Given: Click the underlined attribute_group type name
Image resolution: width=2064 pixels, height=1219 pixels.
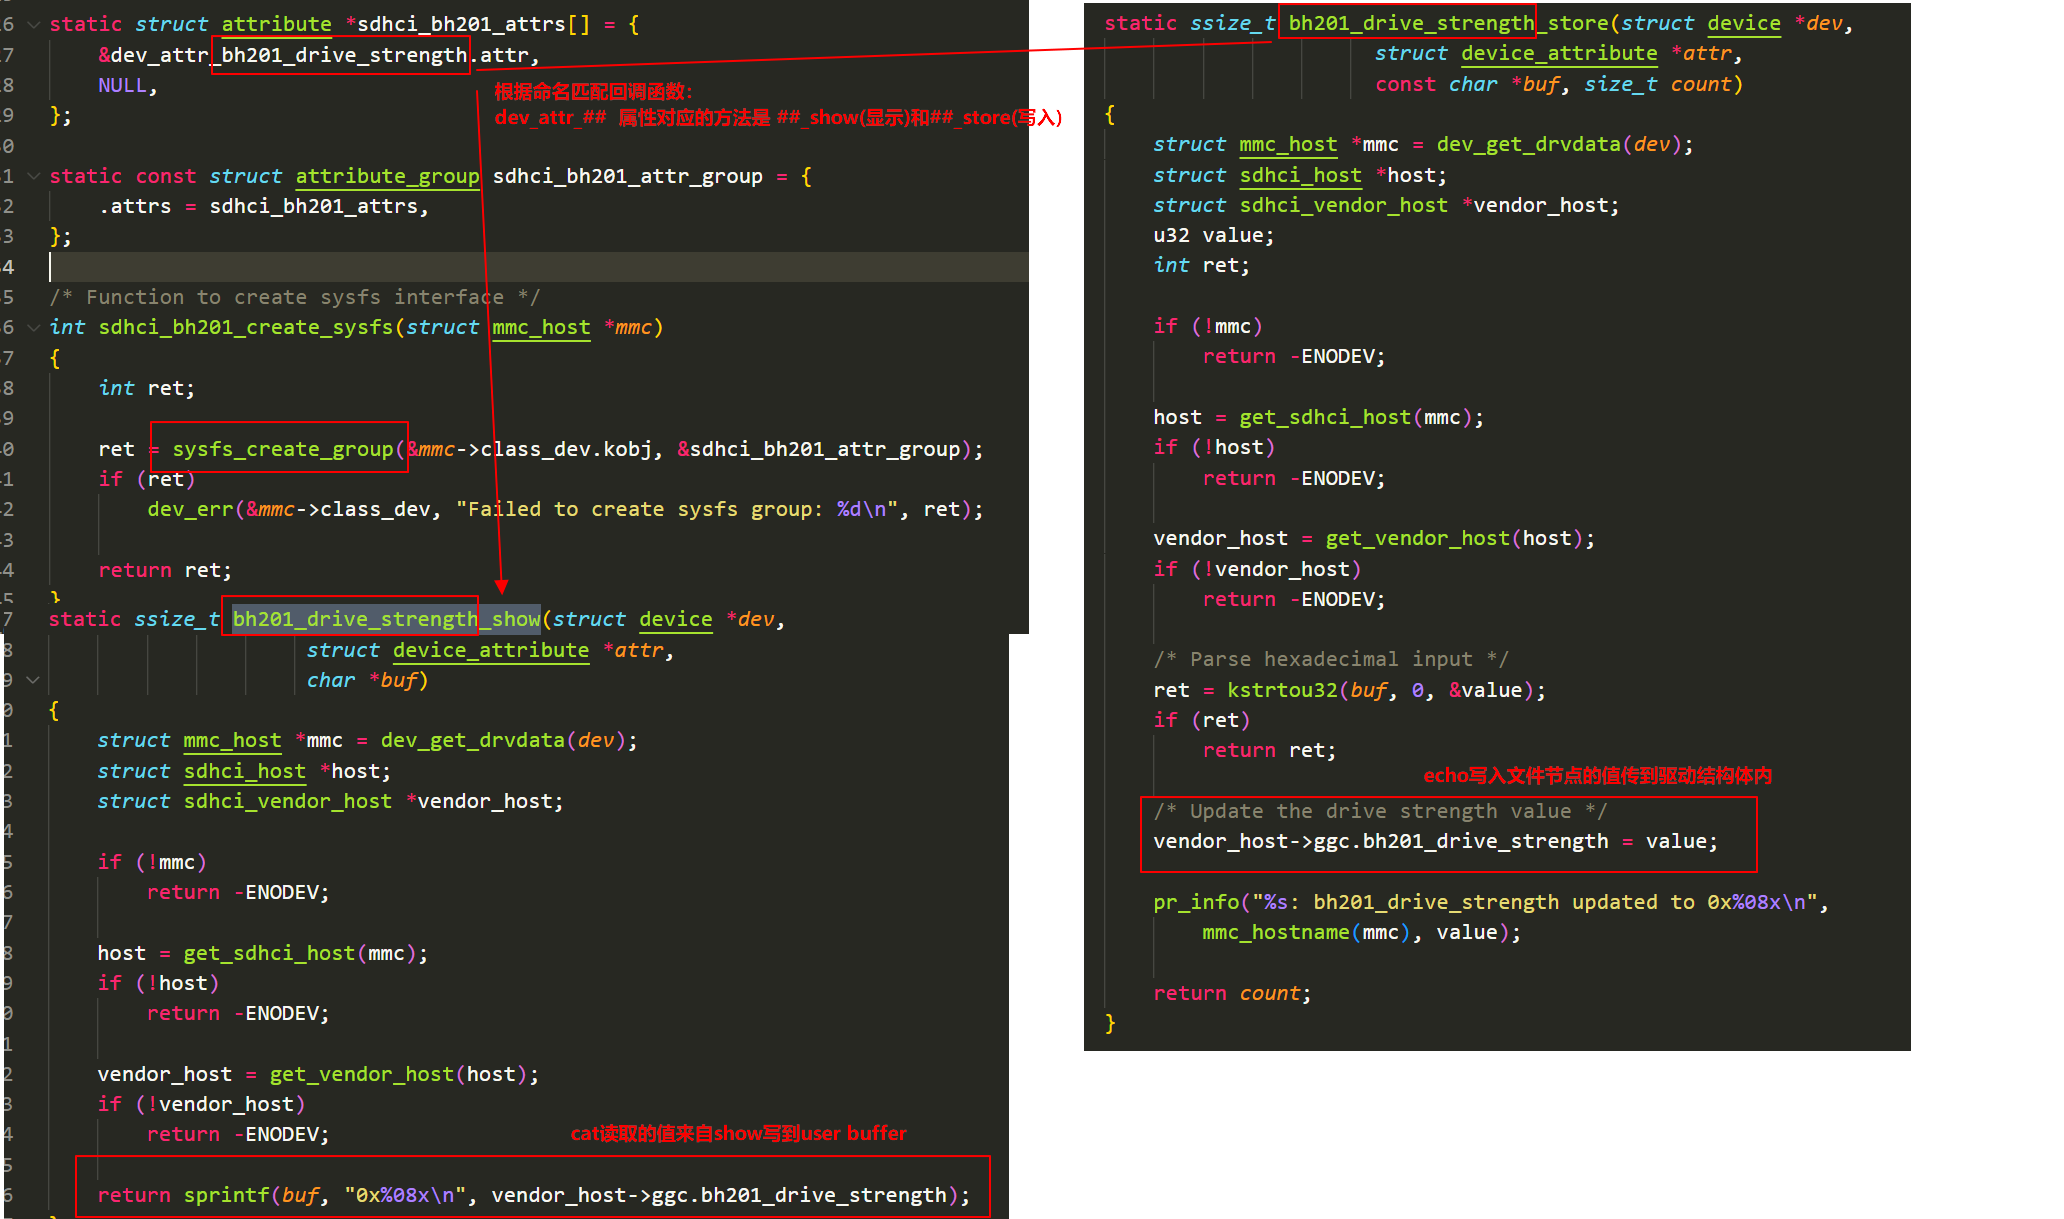Looking at the screenshot, I should coord(387,176).
